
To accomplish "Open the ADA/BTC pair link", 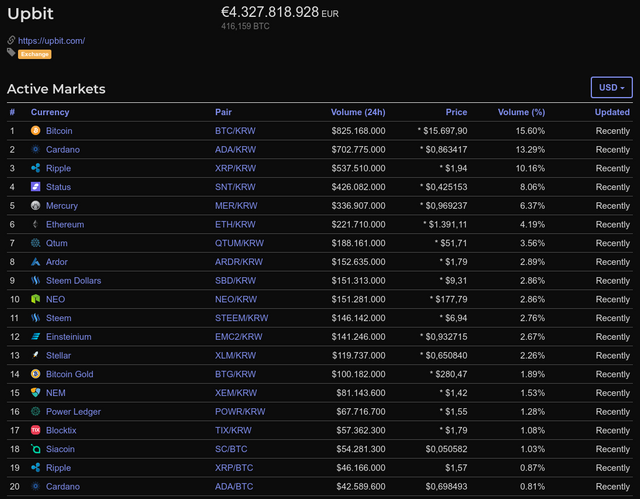I will coord(234,487).
